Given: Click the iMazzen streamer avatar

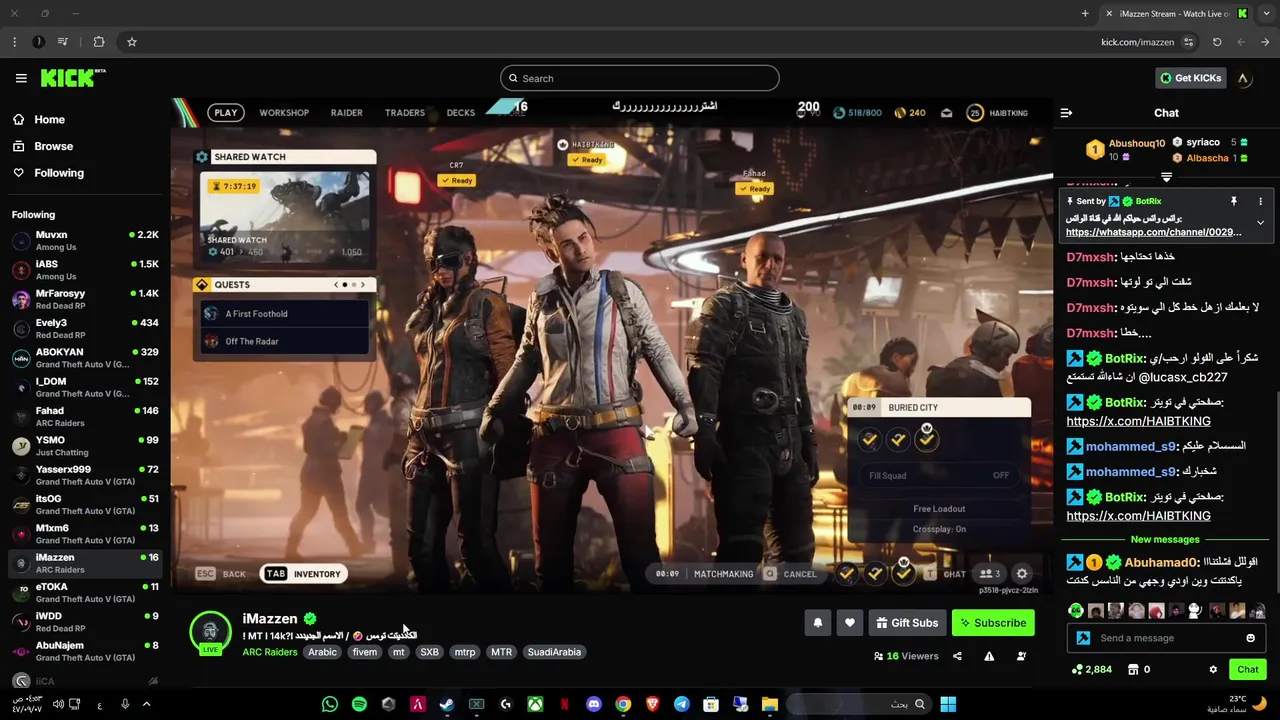Looking at the screenshot, I should point(210,631).
